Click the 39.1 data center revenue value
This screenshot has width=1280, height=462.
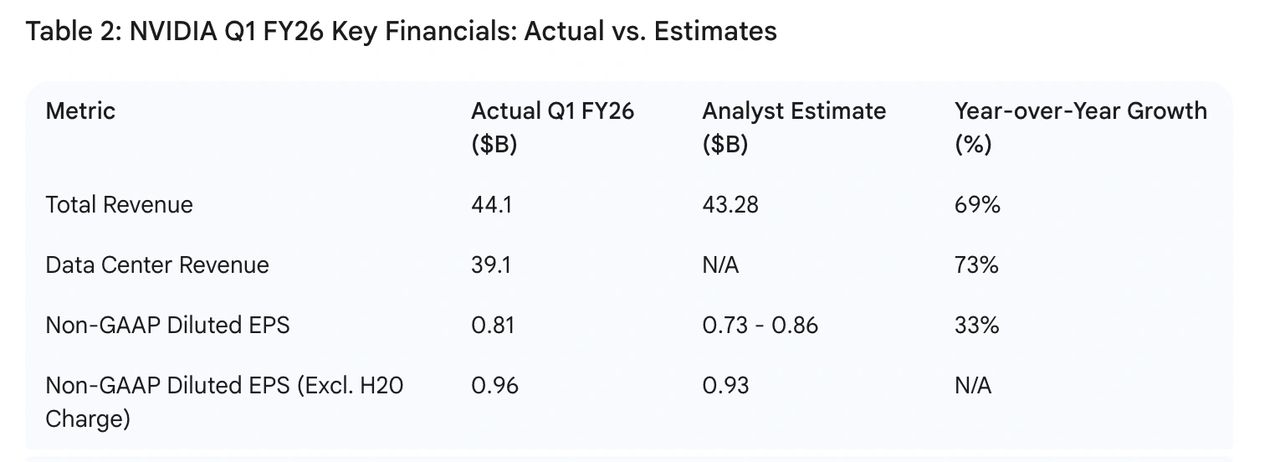[490, 265]
